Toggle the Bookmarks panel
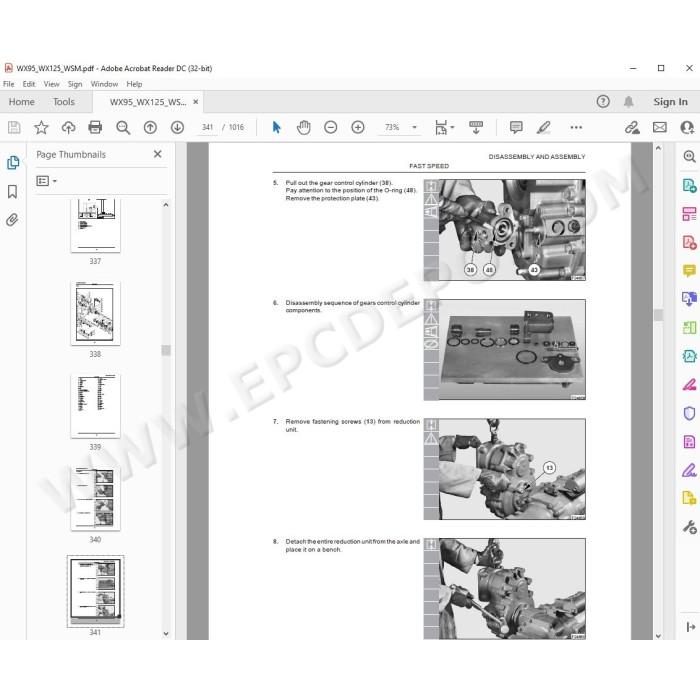This screenshot has height=700, width=700. [x=12, y=192]
